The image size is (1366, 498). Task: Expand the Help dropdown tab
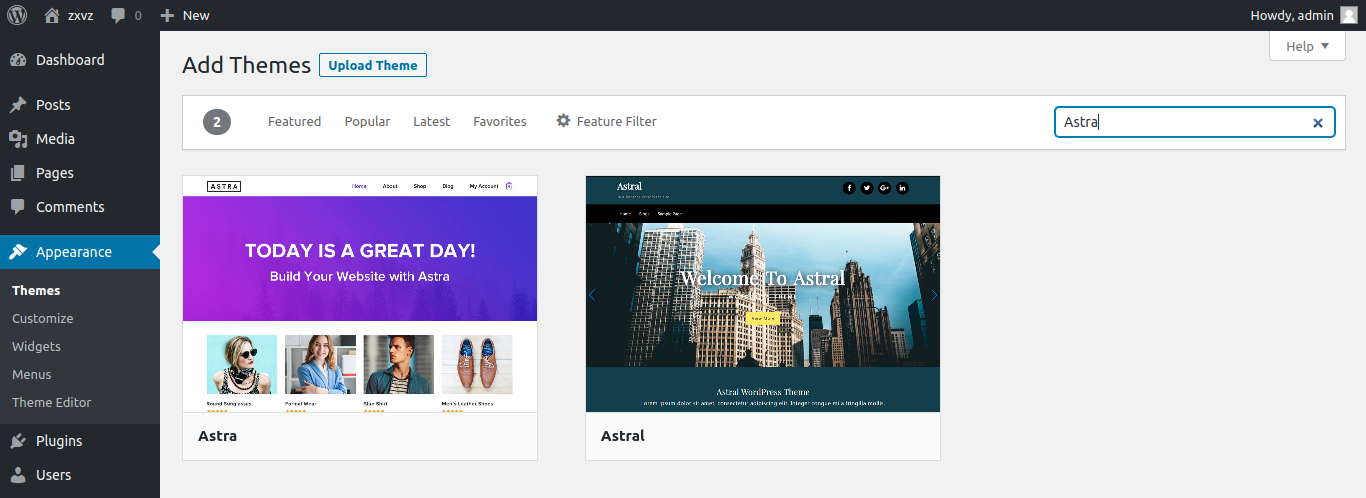click(x=1307, y=46)
